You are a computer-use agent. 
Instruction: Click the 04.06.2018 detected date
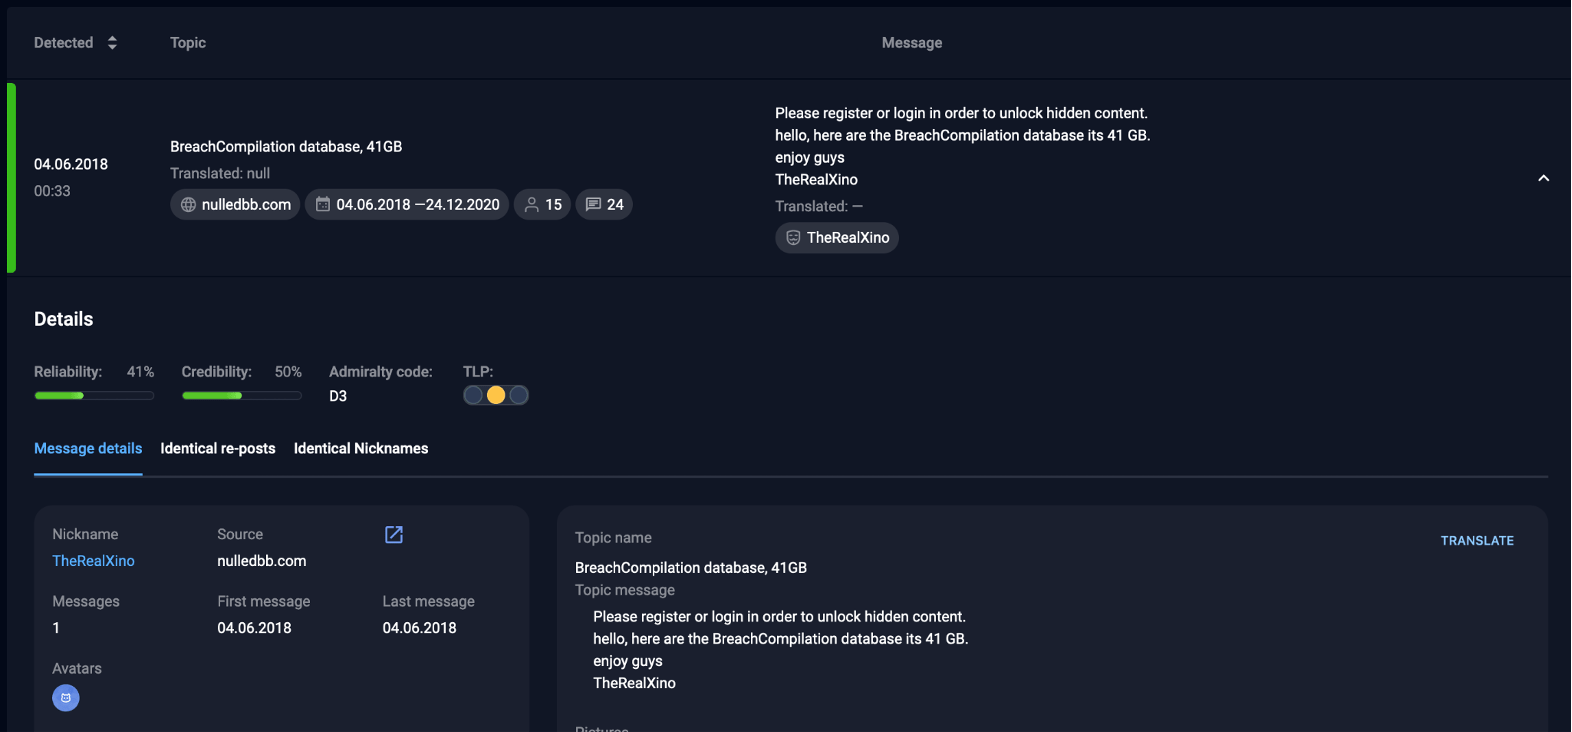coord(71,164)
